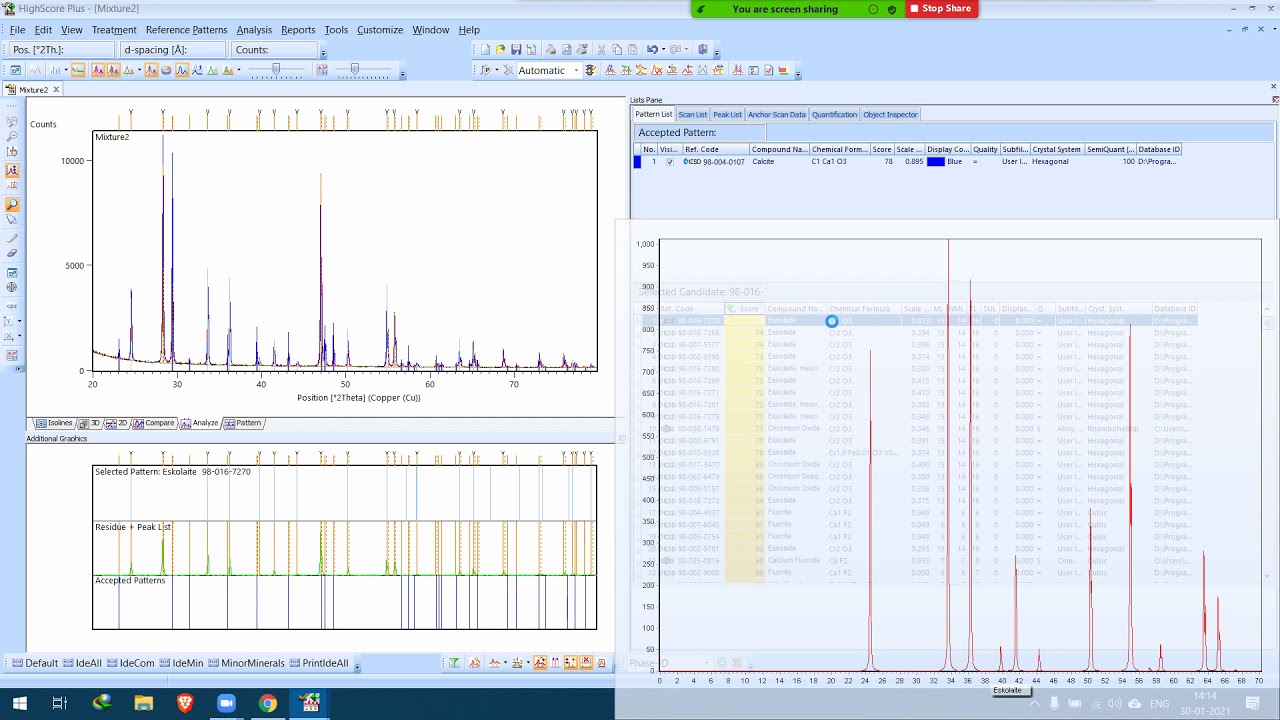Switch to the Scan List tab
The width and height of the screenshot is (1280, 720).
coord(692,114)
